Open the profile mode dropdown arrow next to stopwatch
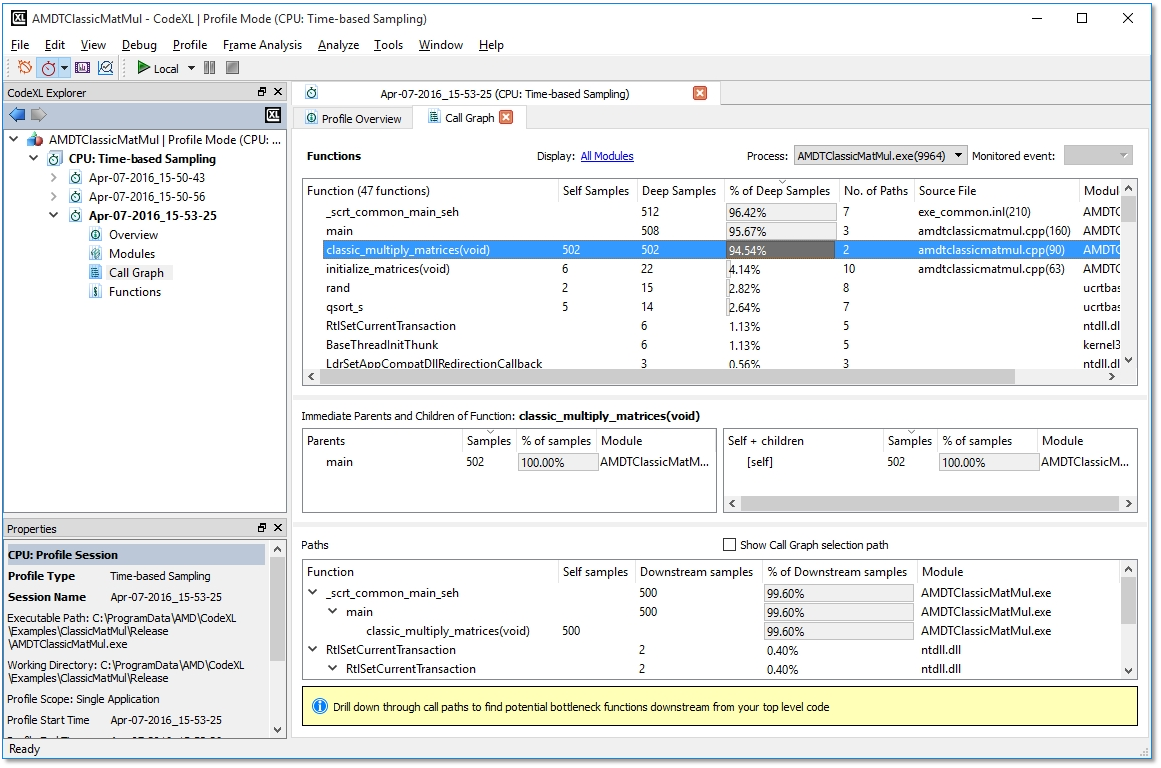The height and width of the screenshot is (768, 1161). [x=64, y=68]
